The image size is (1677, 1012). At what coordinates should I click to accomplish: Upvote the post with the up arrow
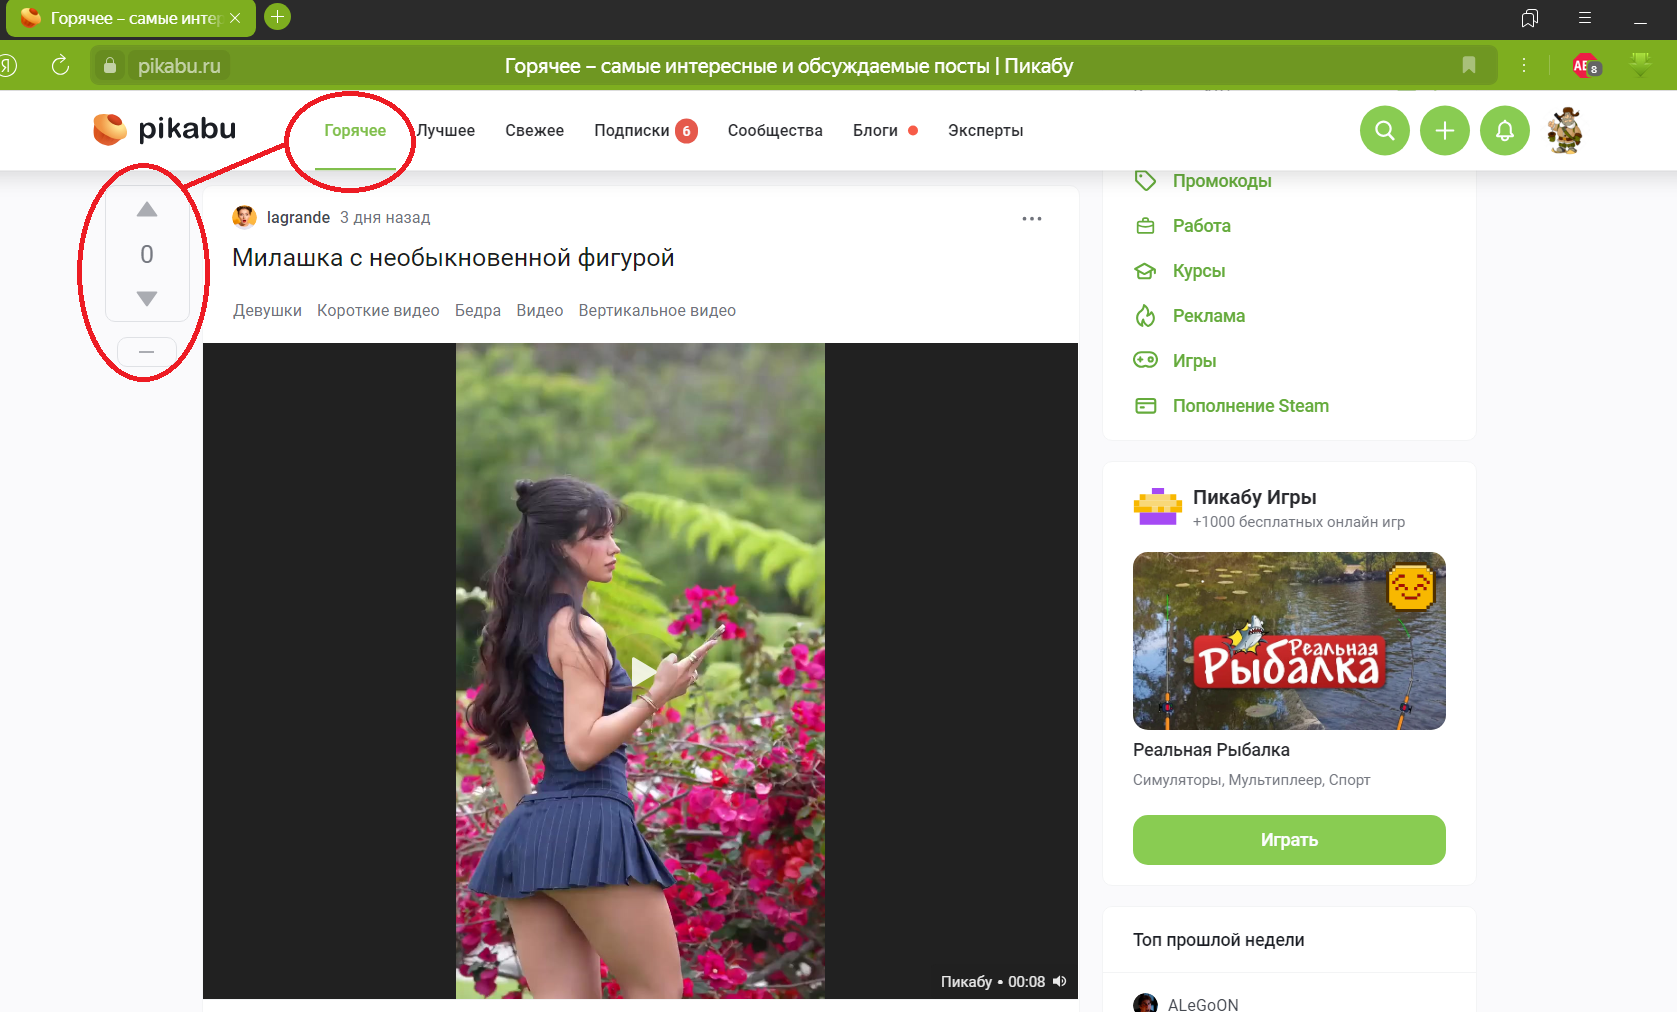point(147,209)
